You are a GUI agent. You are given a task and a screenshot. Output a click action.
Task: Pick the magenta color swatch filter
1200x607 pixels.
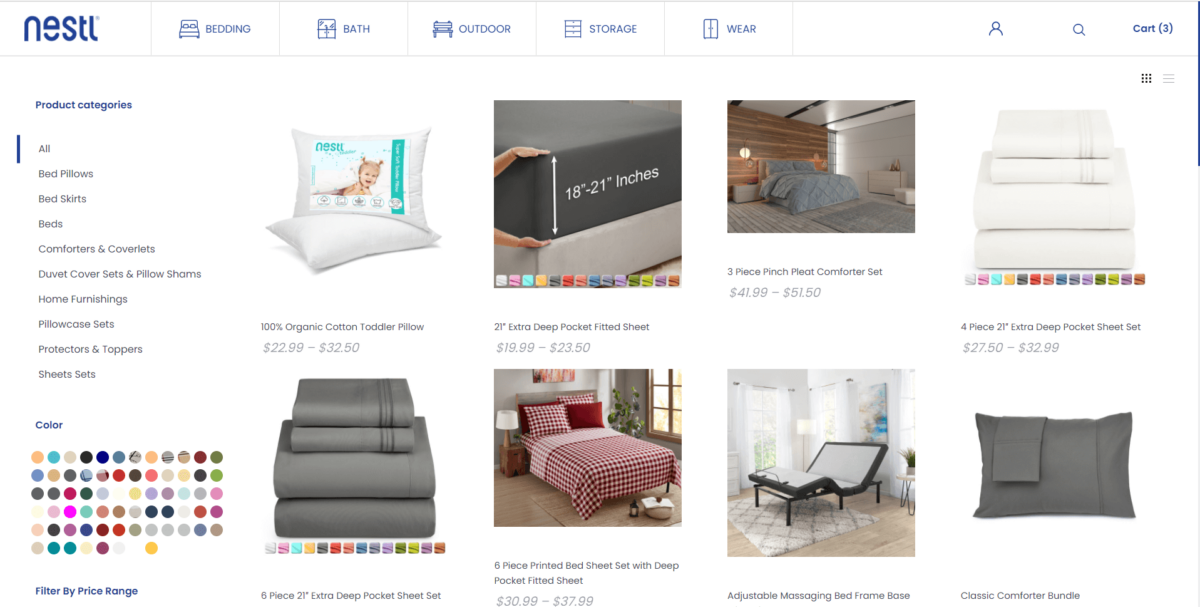70,512
